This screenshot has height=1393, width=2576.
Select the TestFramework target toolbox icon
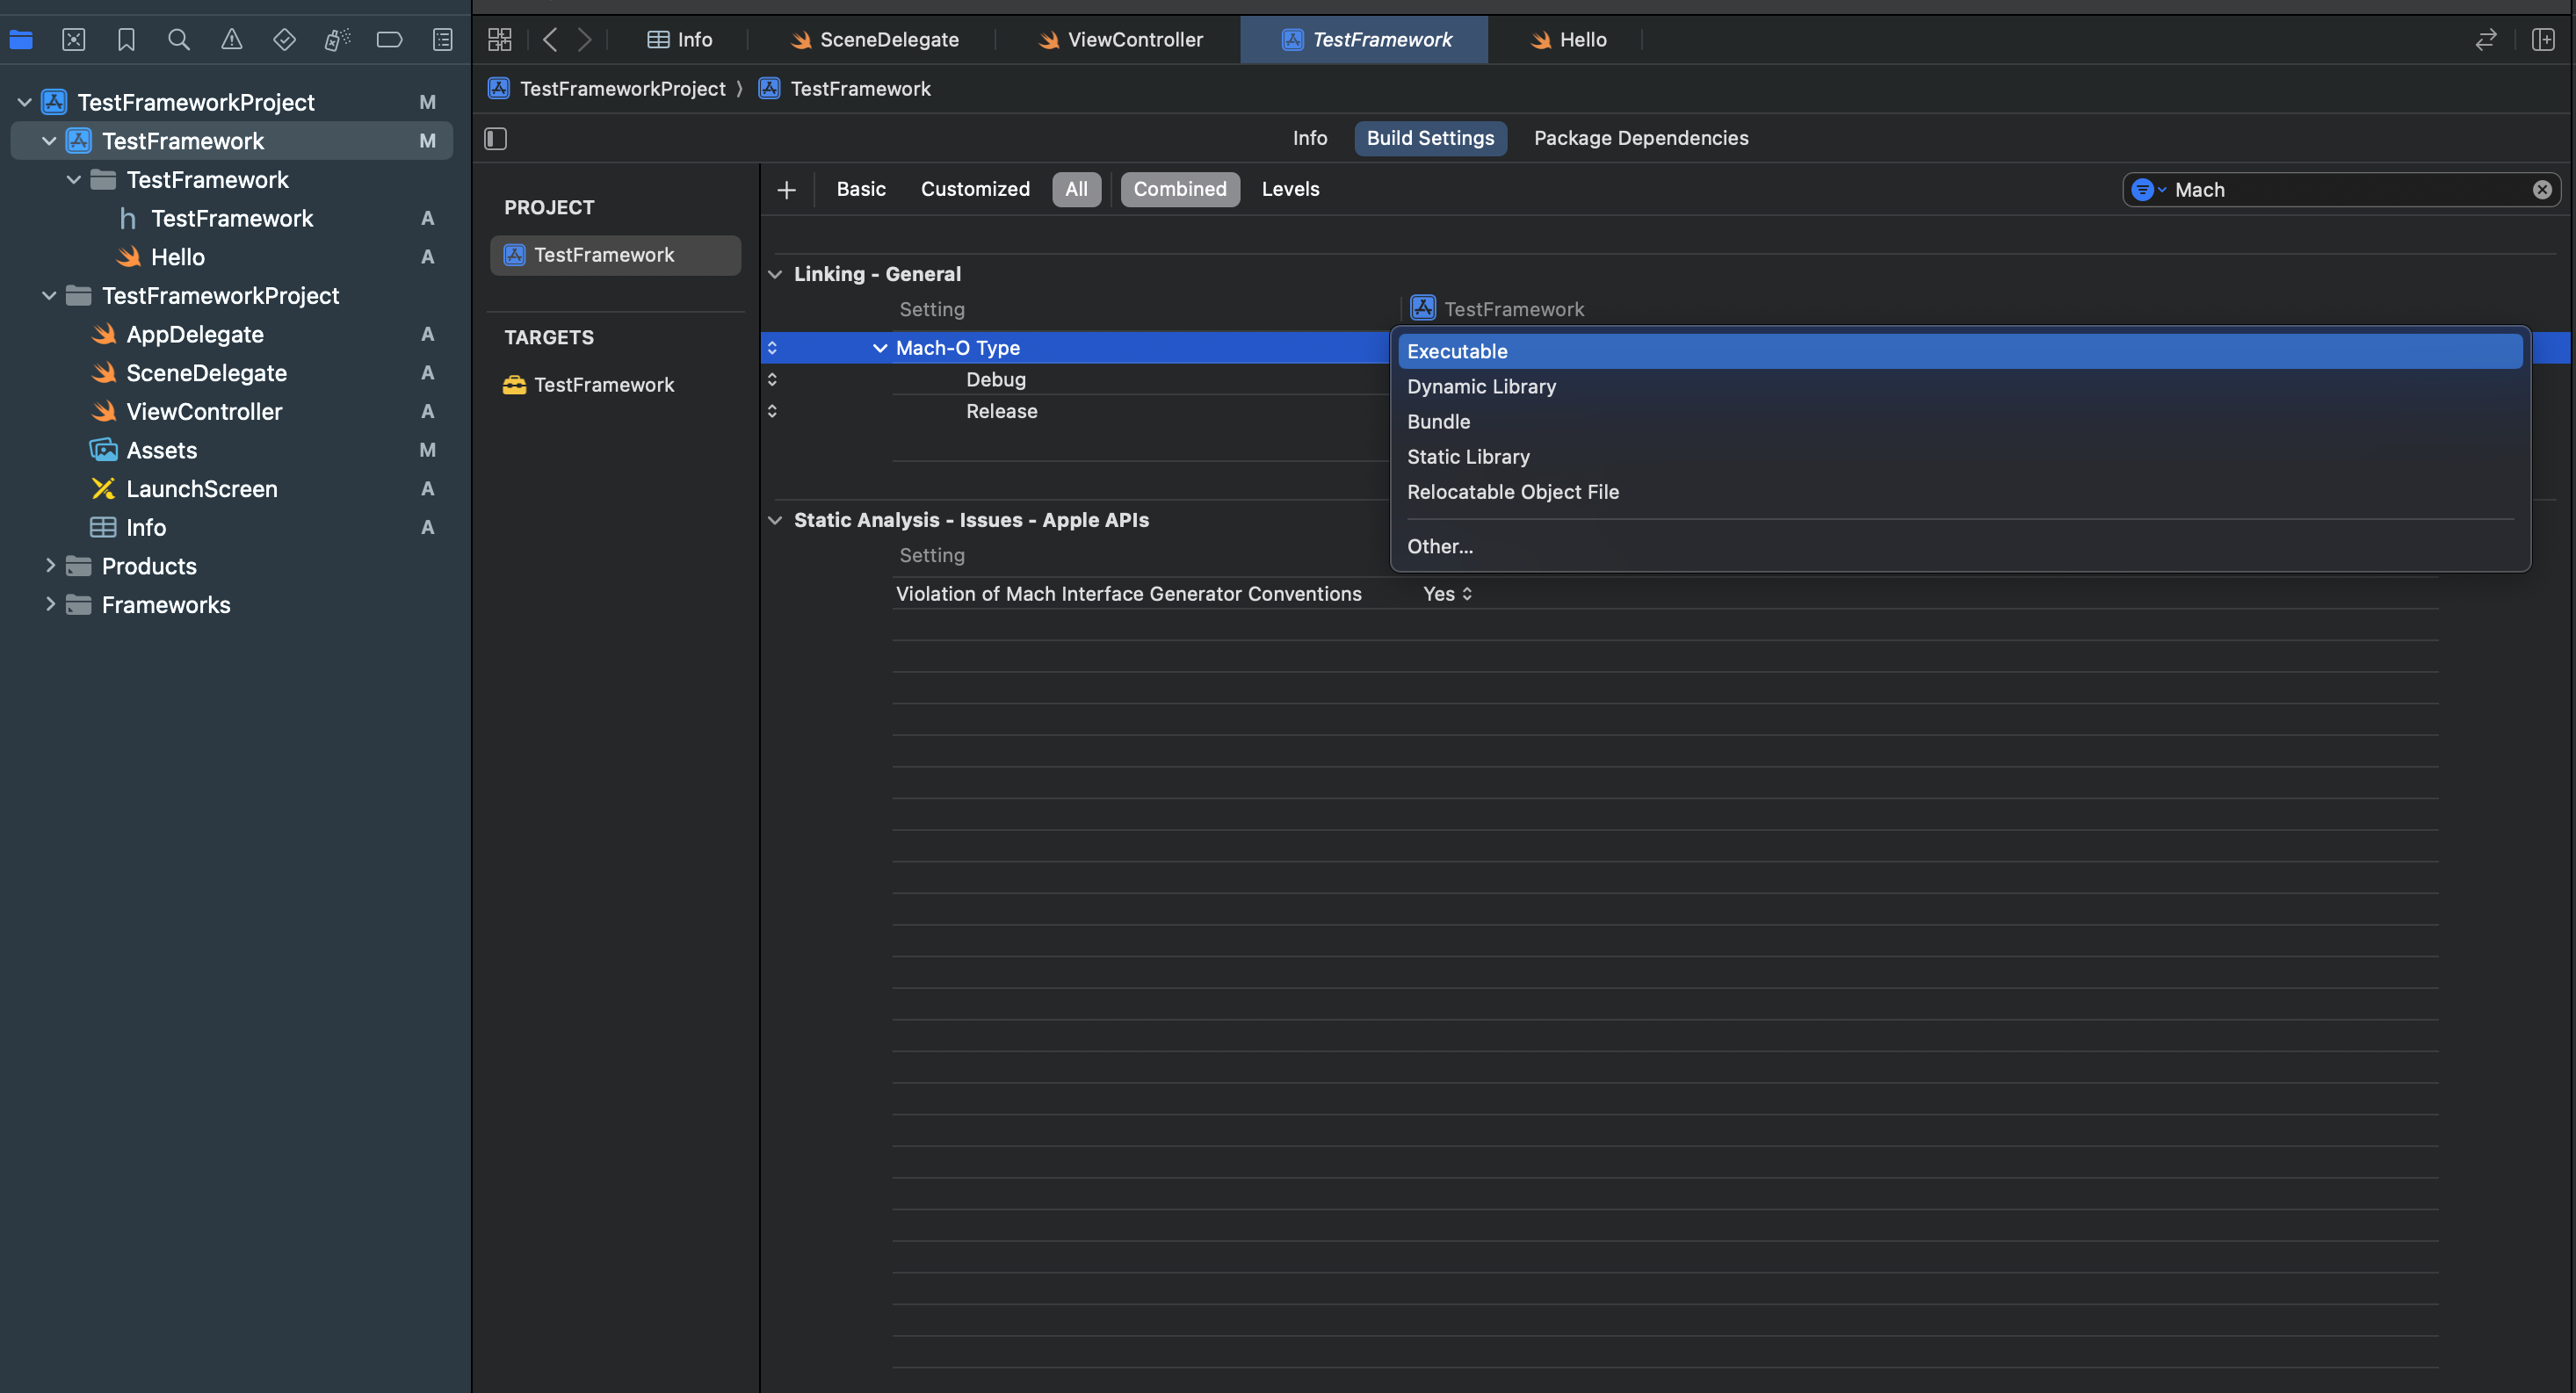[x=514, y=385]
